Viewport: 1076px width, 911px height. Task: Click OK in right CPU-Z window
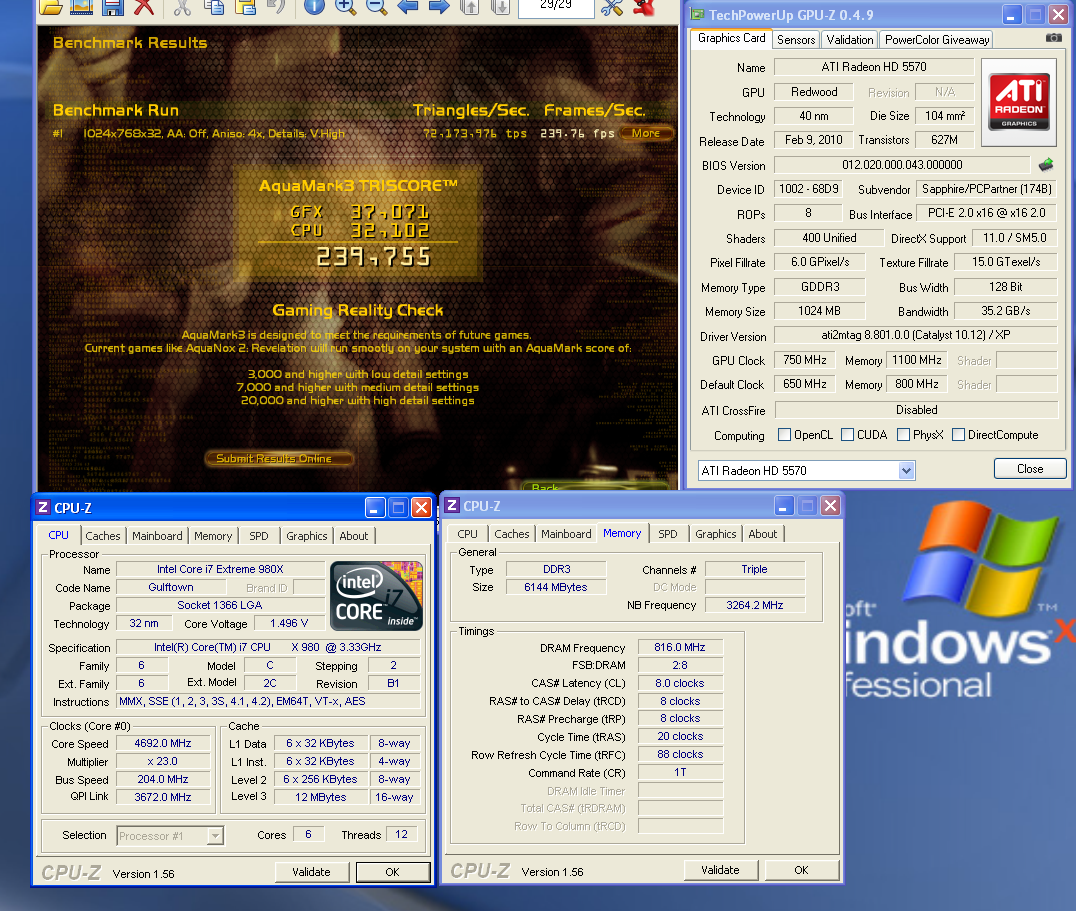pos(802,870)
